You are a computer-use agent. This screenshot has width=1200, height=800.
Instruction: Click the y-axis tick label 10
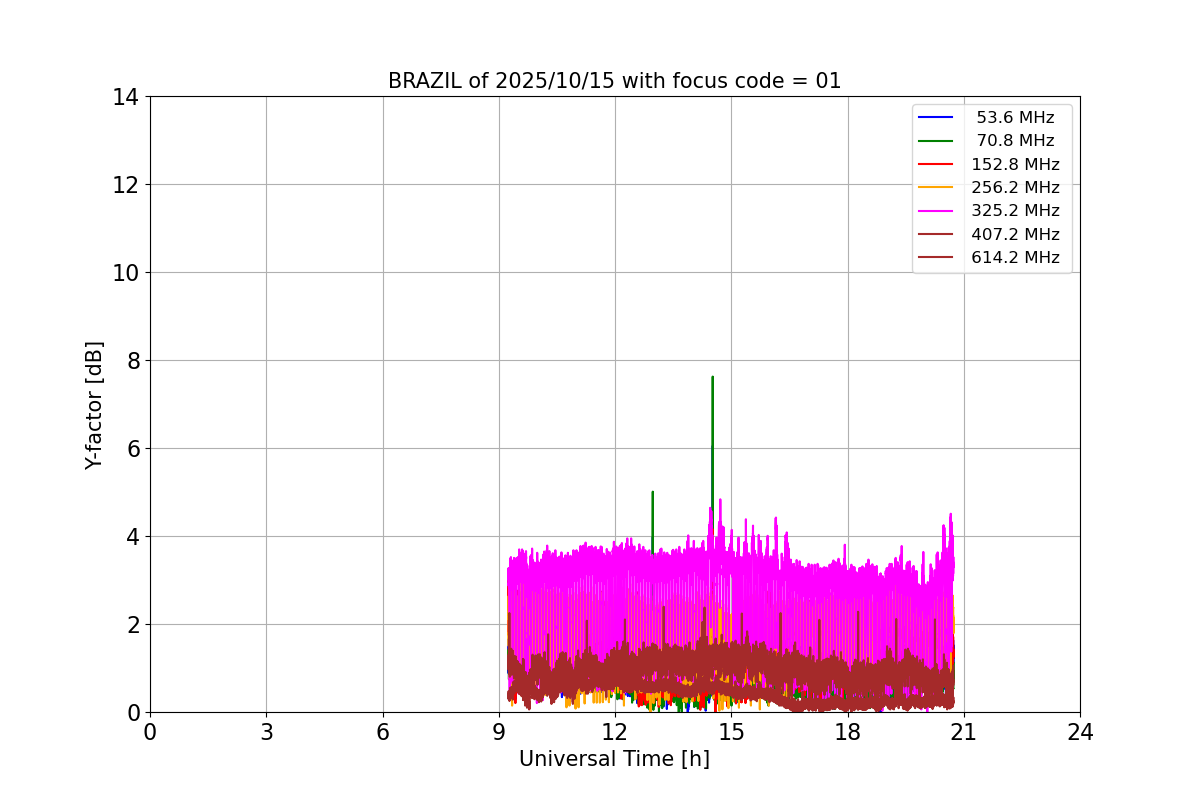pos(125,273)
